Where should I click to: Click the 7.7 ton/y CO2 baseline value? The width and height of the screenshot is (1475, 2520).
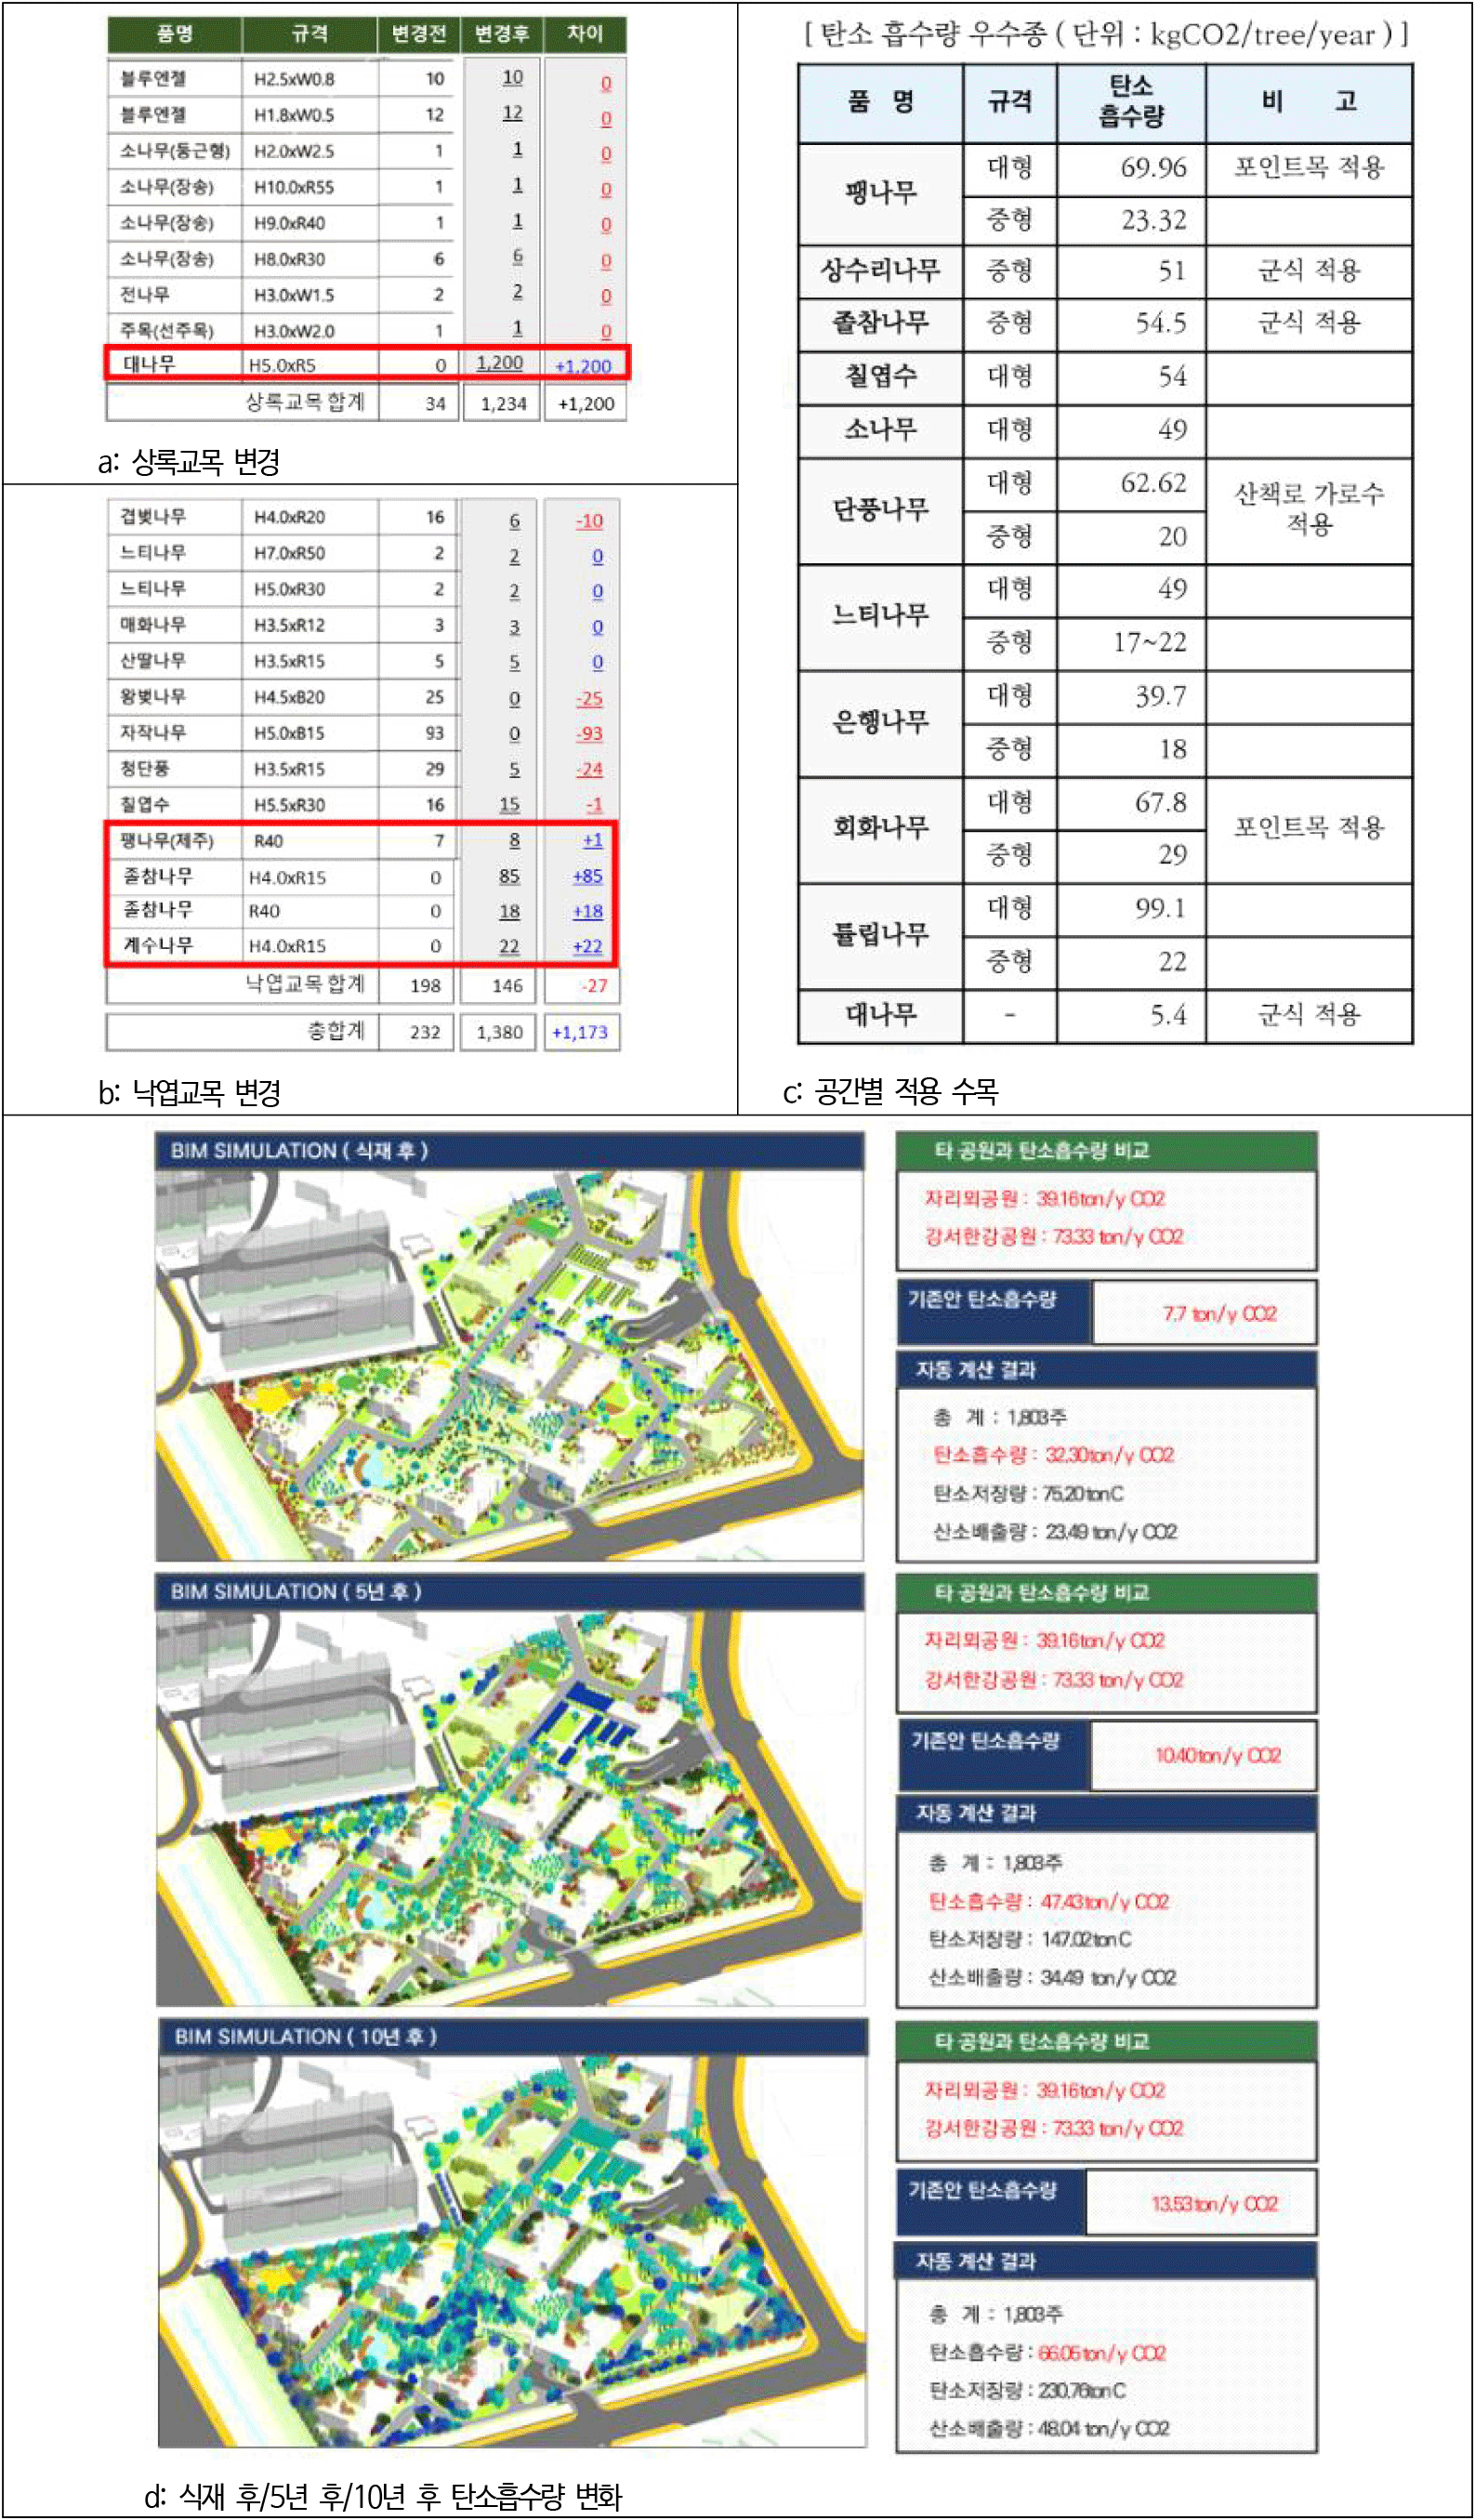pyautogui.click(x=1219, y=1313)
